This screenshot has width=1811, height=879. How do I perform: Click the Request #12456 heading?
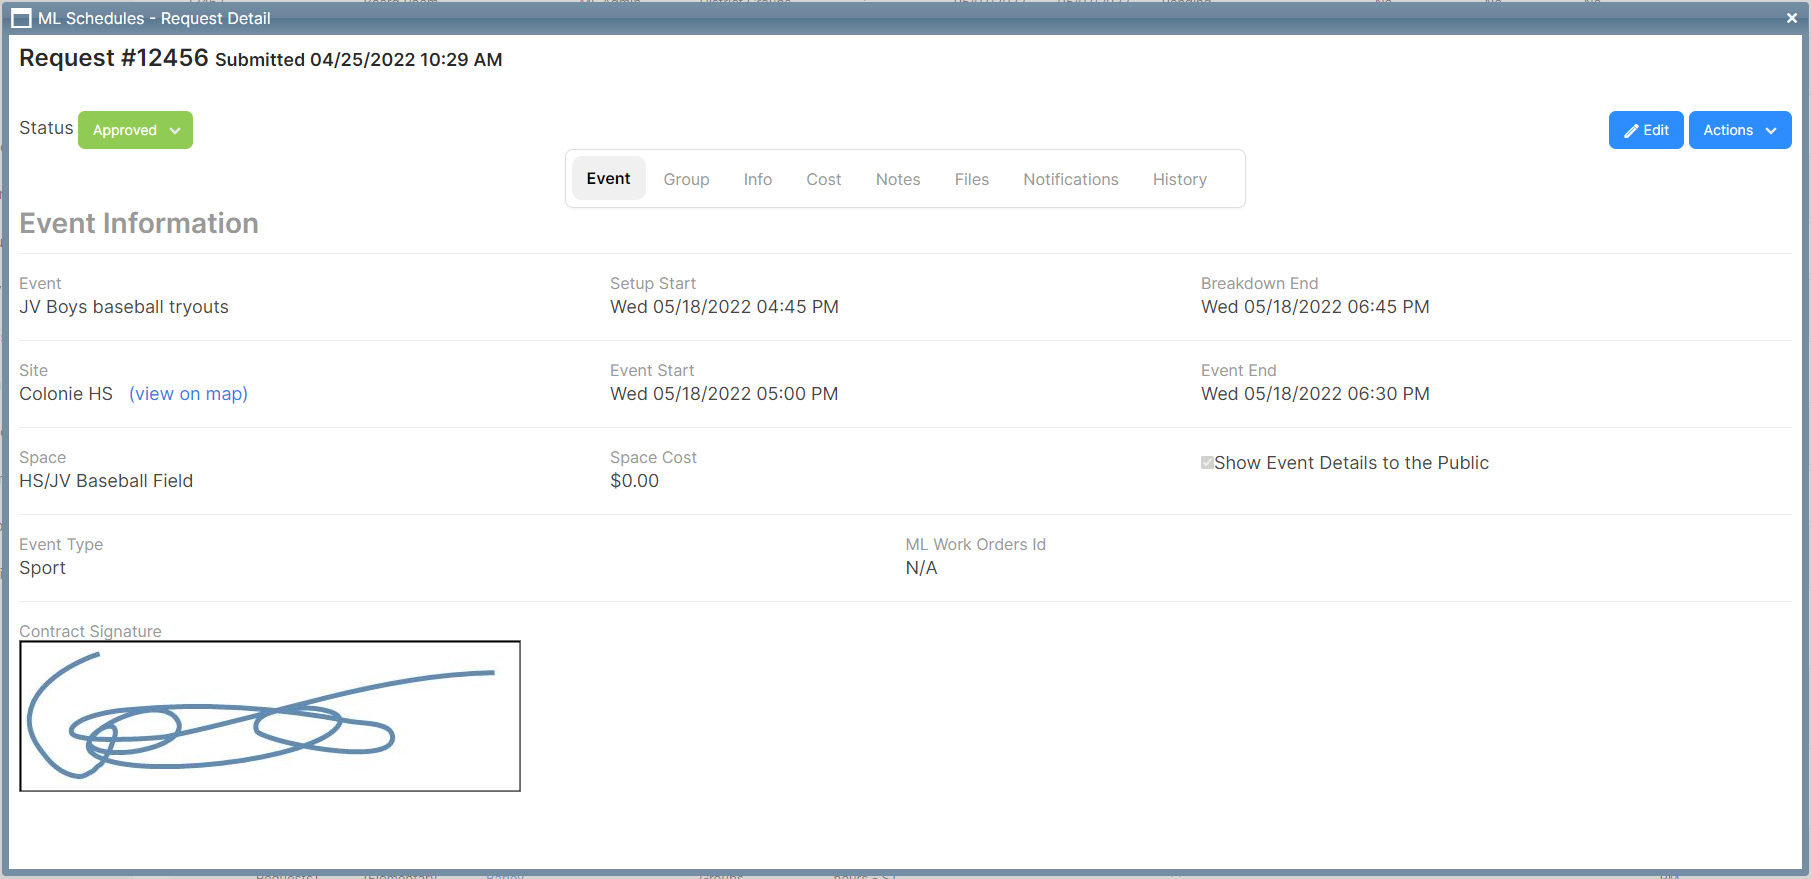click(x=114, y=58)
